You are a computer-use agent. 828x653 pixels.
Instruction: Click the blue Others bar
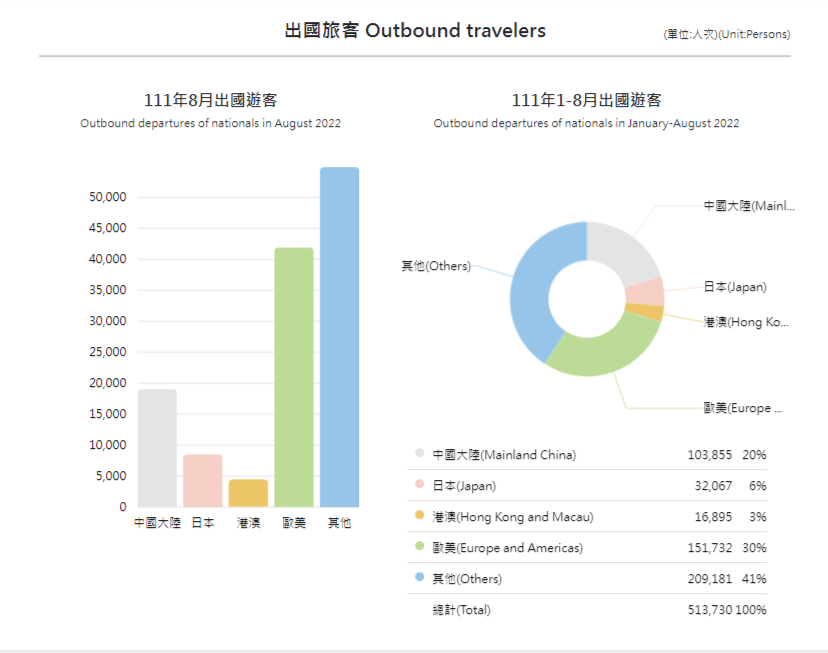coord(339,337)
